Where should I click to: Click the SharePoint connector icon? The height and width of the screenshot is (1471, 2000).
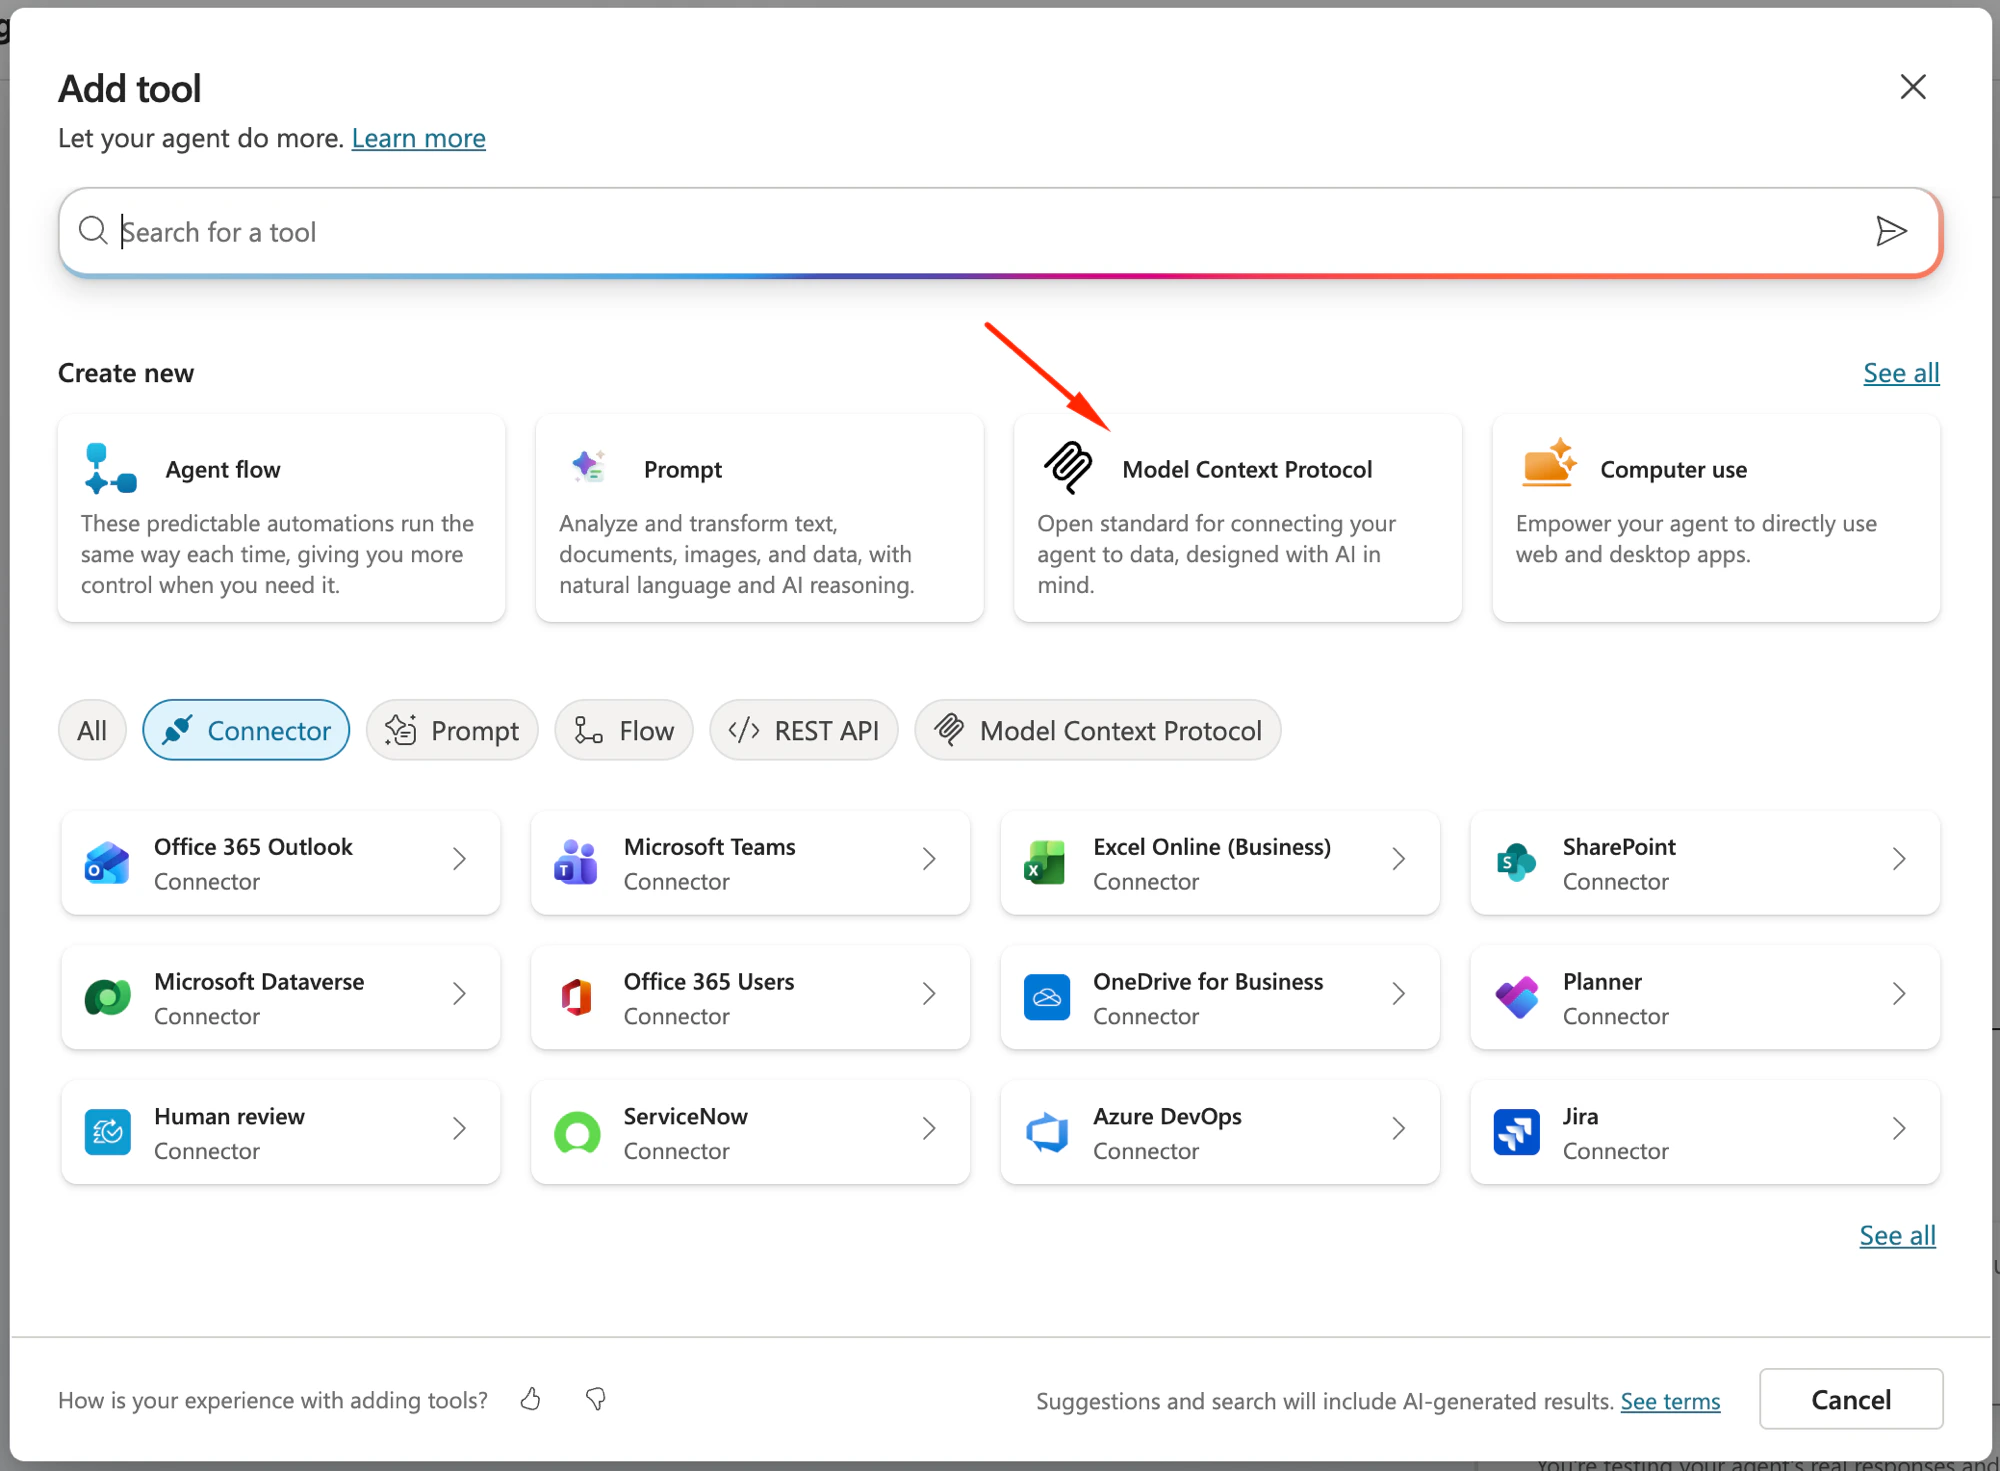1516,863
